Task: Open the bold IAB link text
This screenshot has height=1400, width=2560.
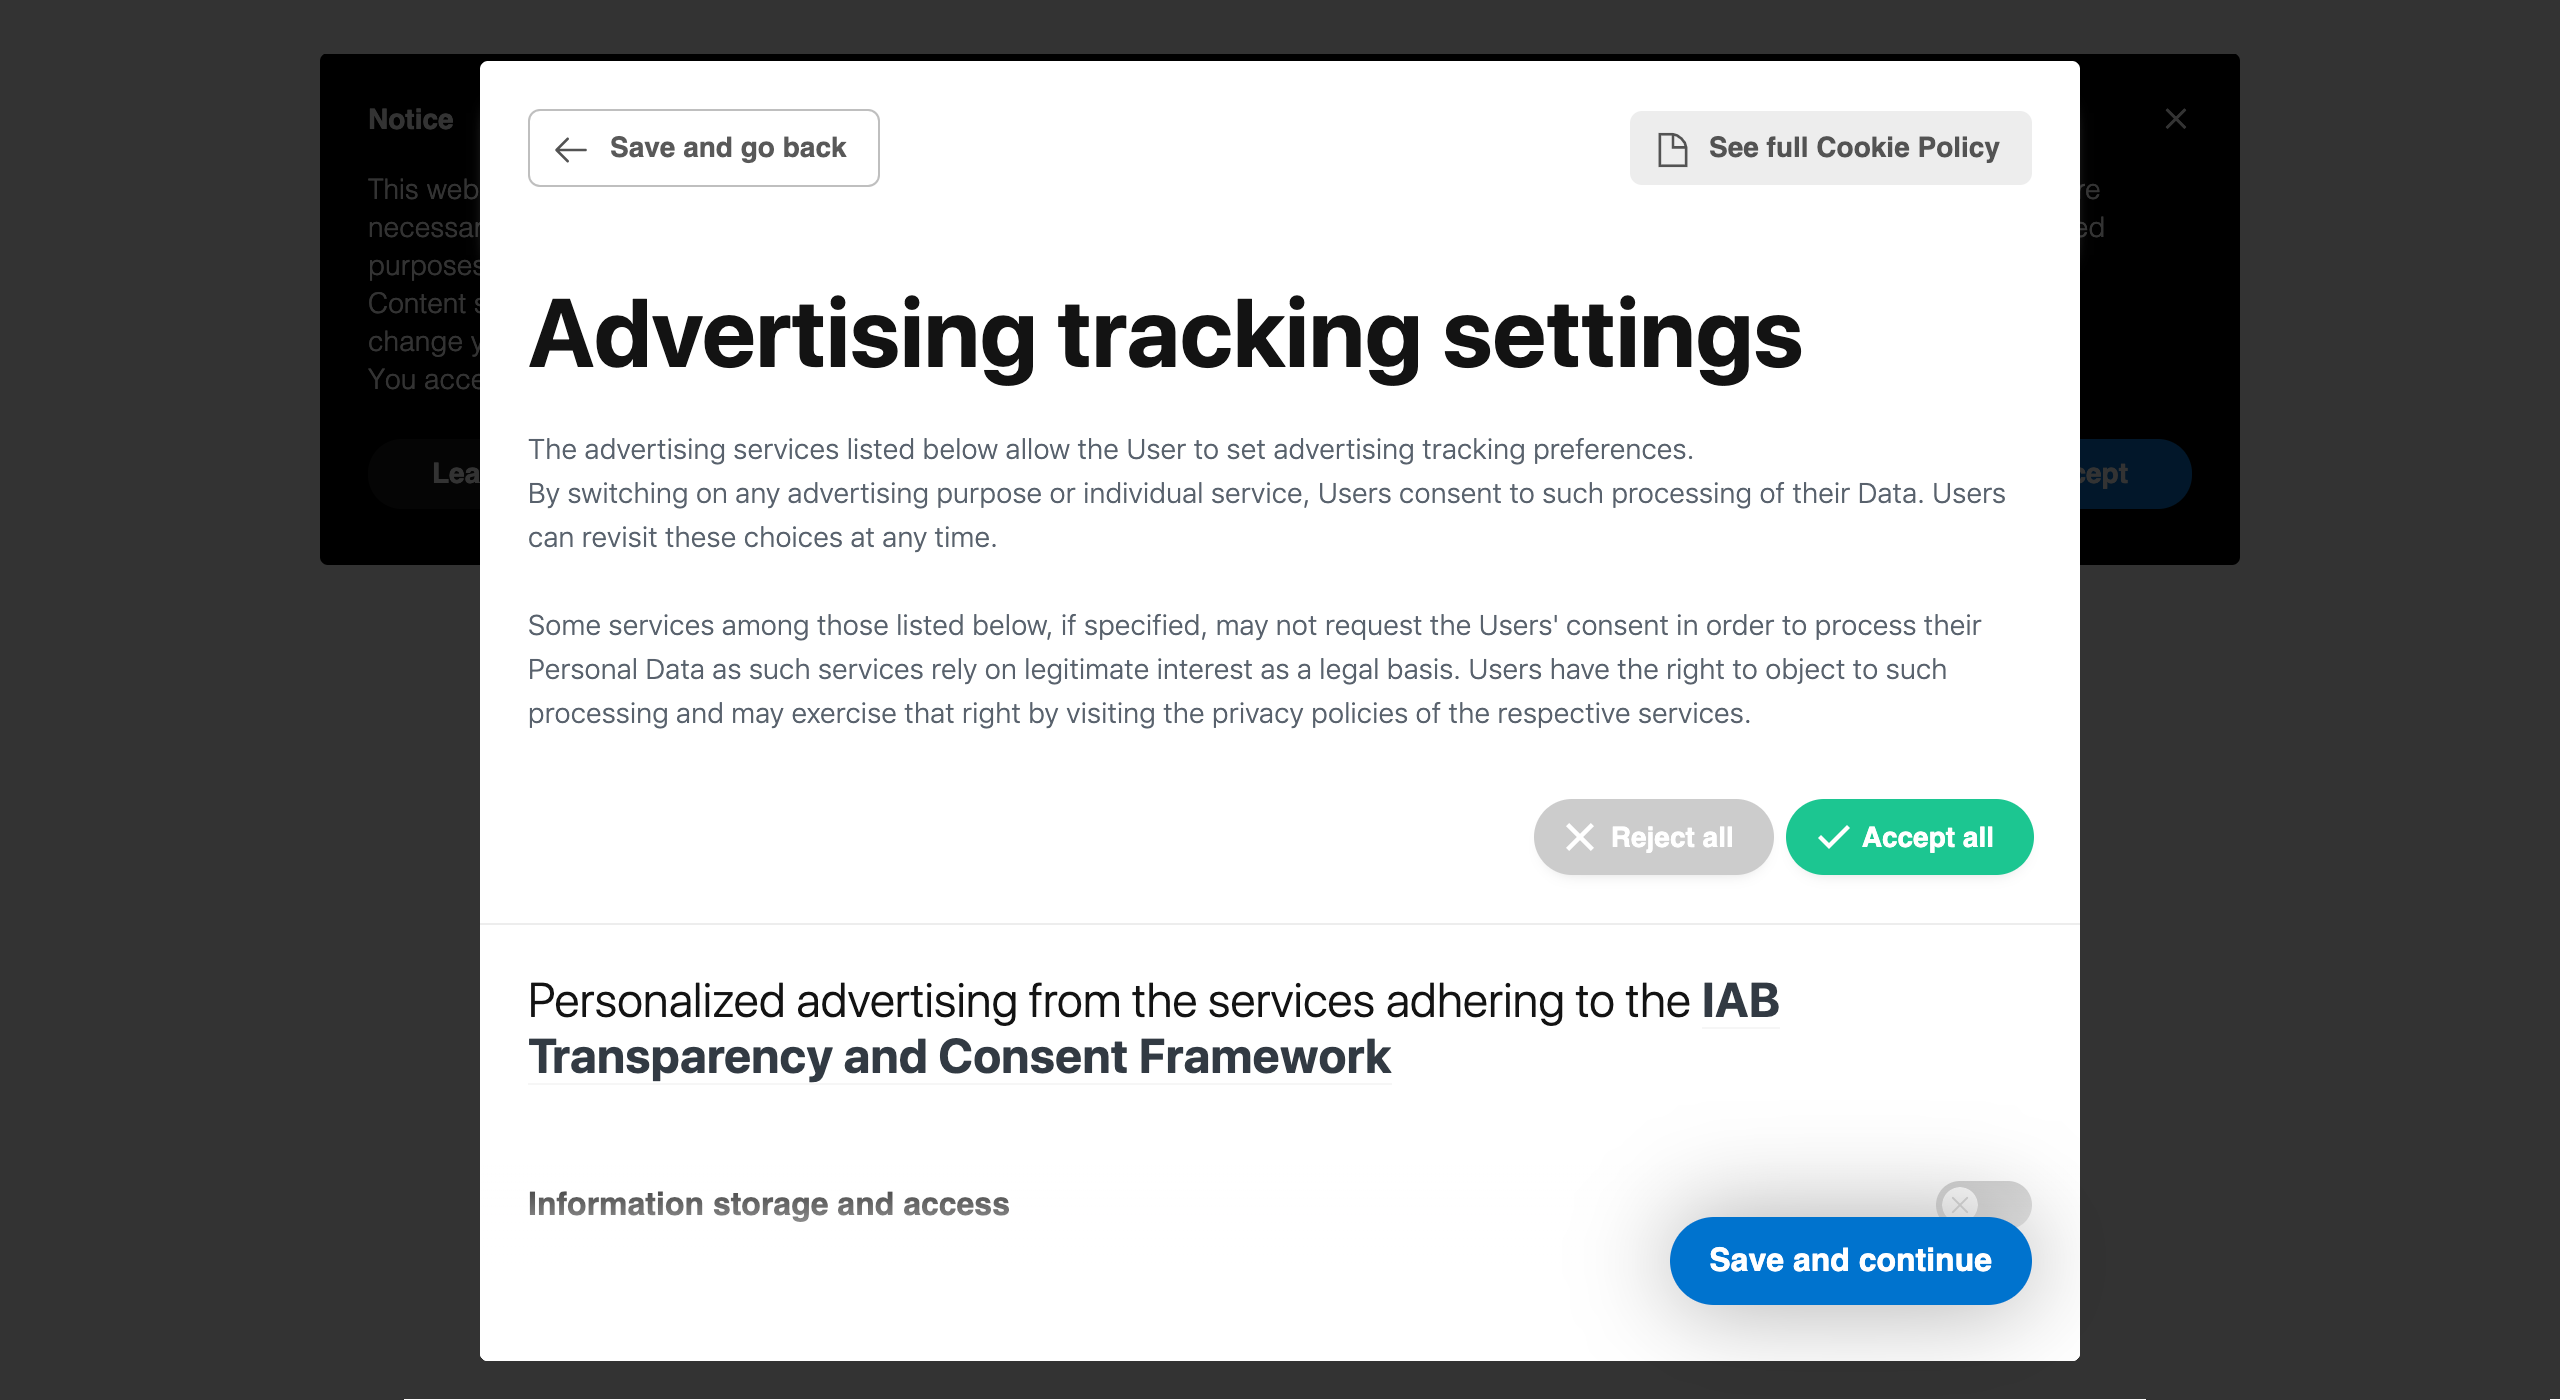Action: pos(1740,1001)
